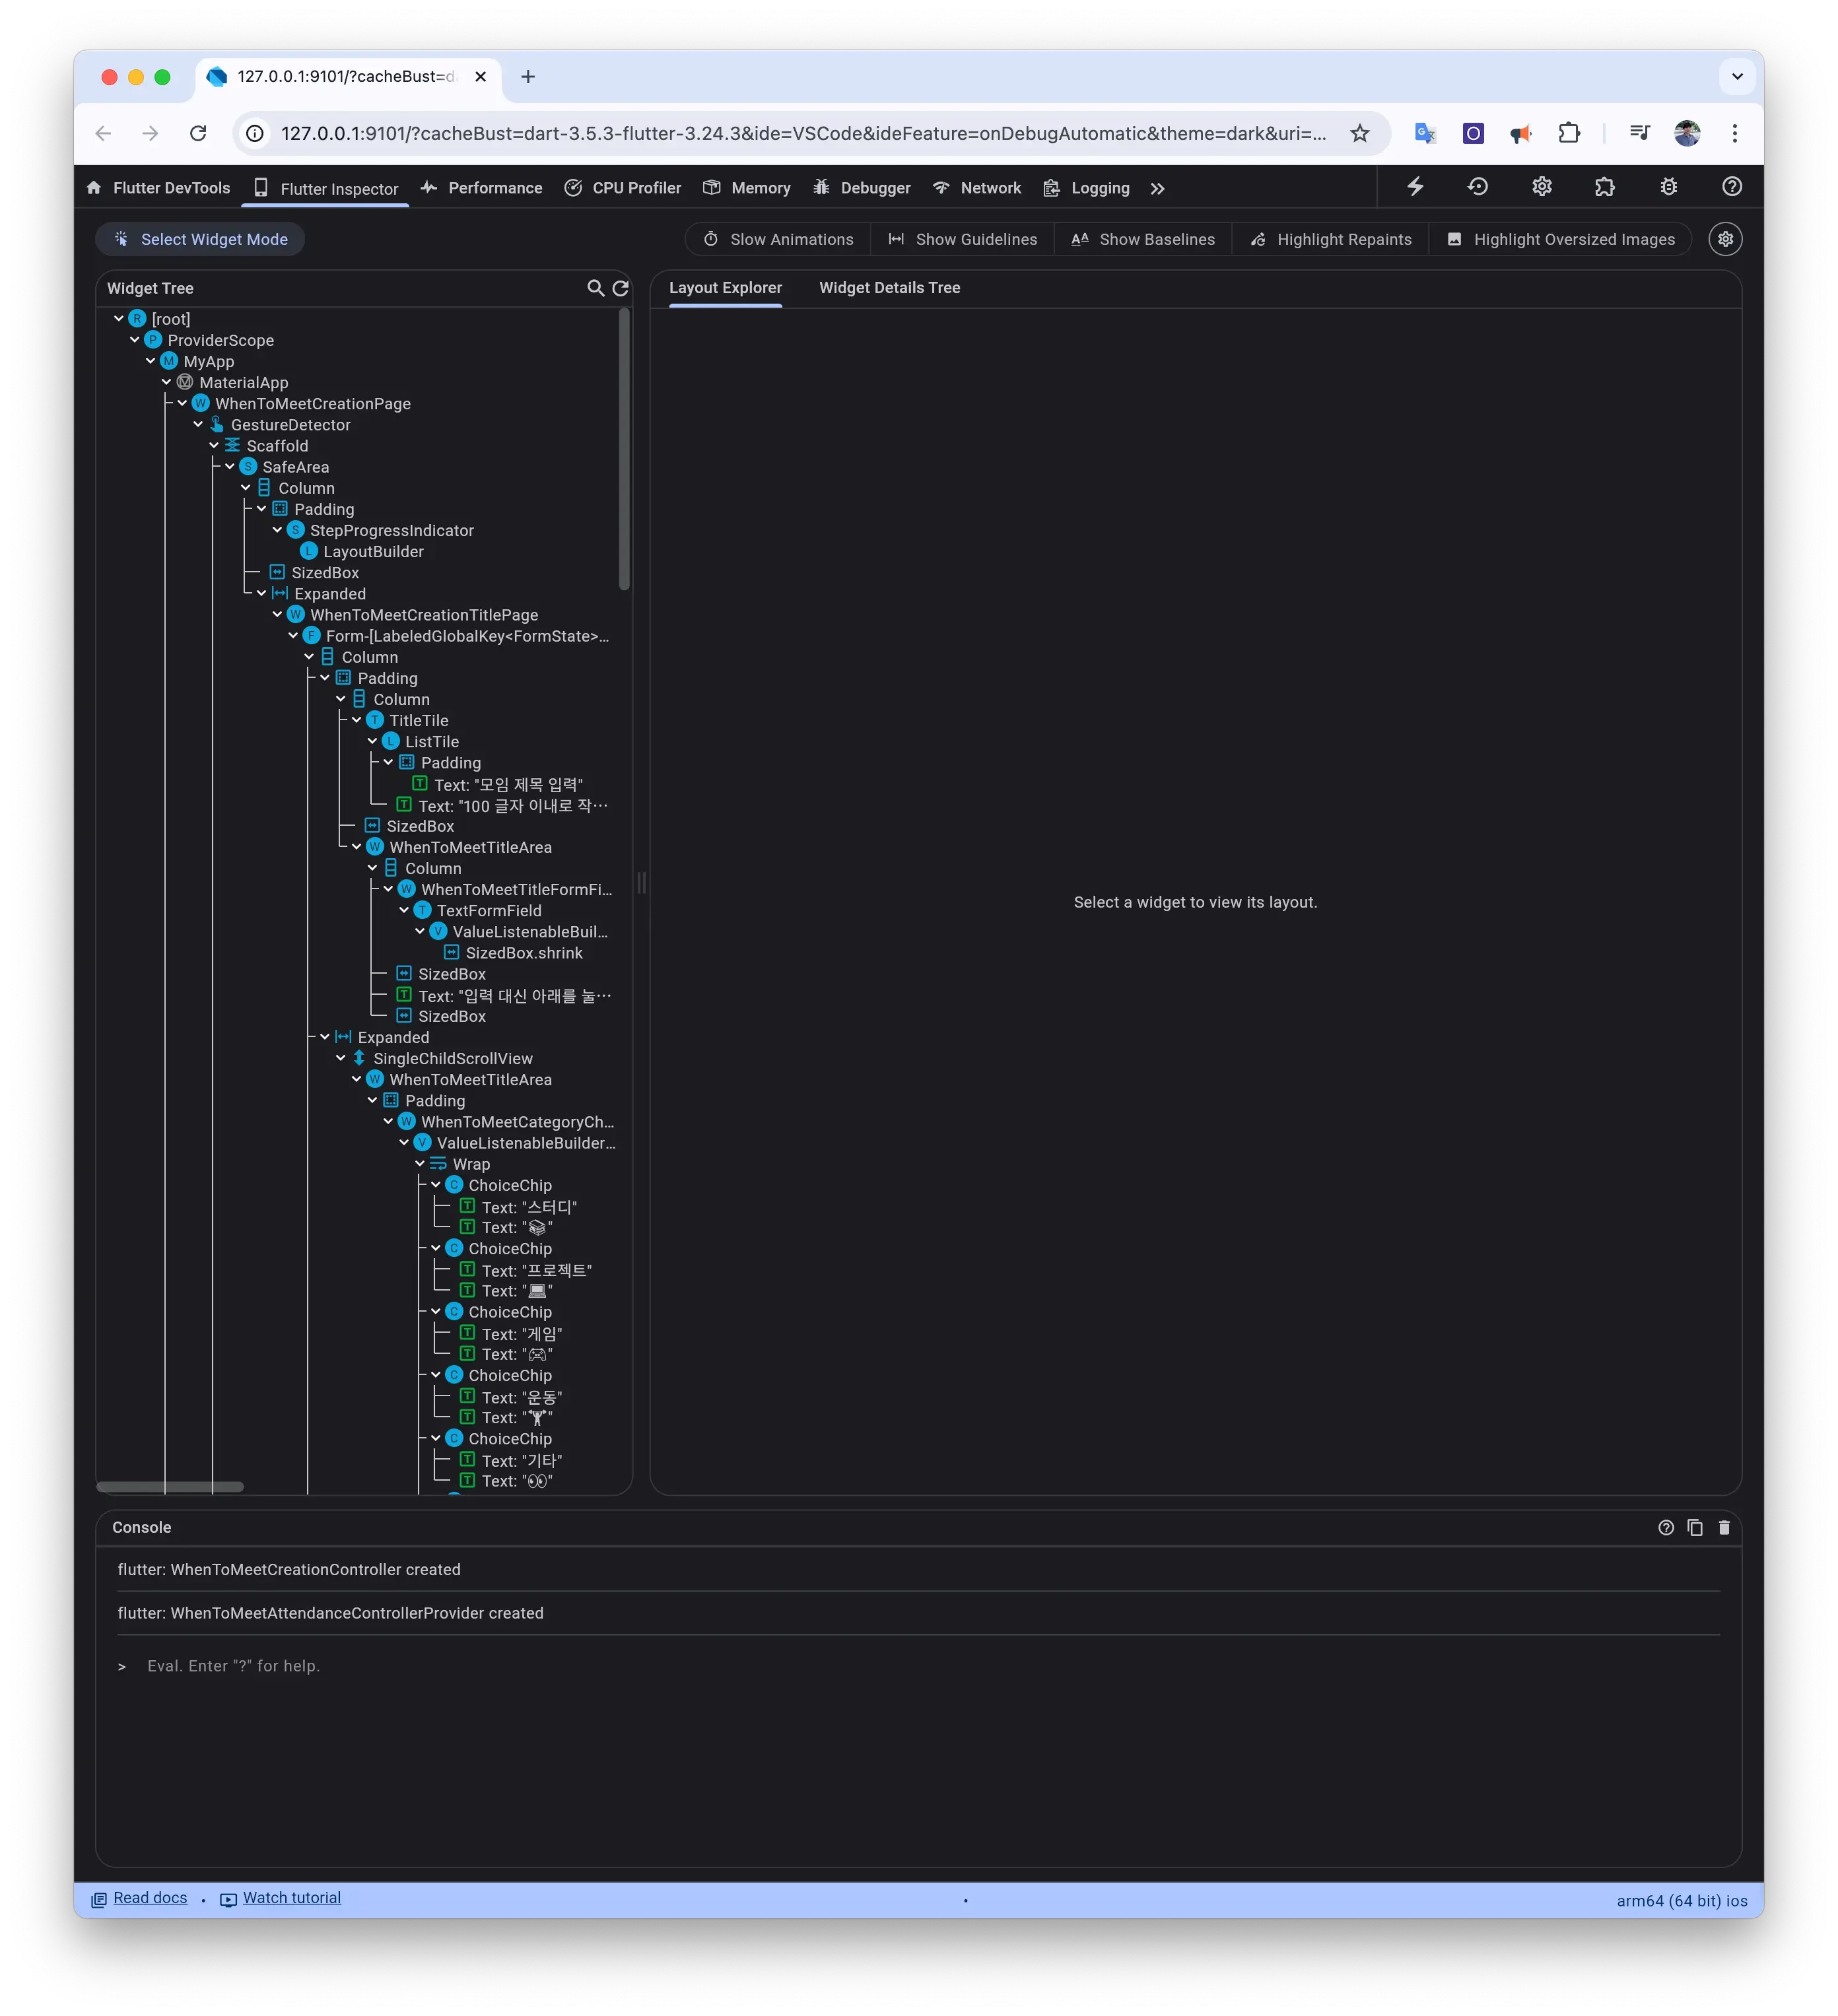This screenshot has width=1838, height=2016.
Task: Toggle Select Widget Mode
Action: 200,239
